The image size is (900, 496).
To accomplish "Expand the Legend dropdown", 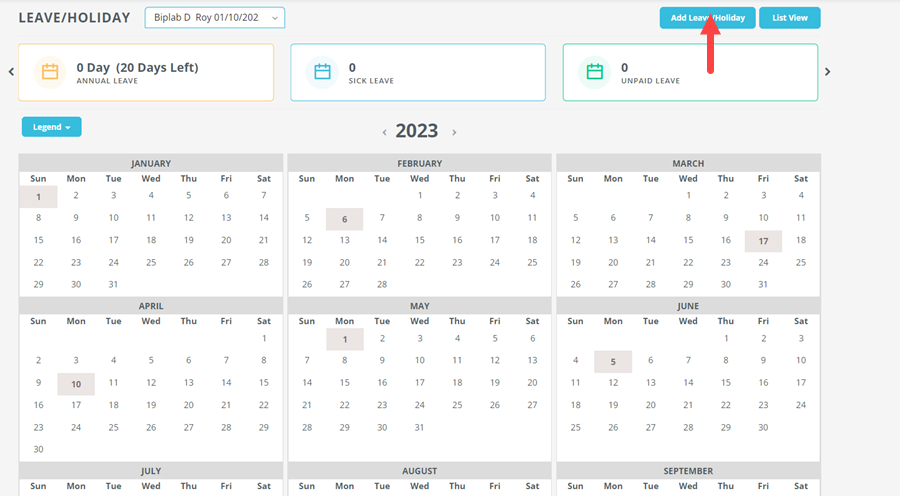I will 52,127.
